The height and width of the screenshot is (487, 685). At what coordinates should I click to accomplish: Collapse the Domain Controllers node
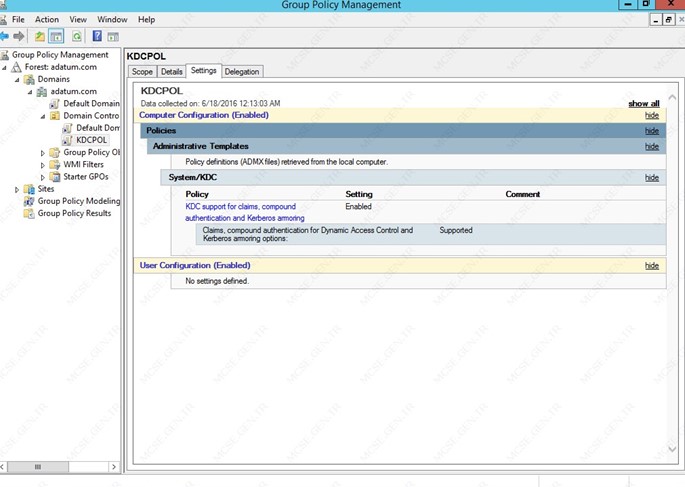click(43, 117)
